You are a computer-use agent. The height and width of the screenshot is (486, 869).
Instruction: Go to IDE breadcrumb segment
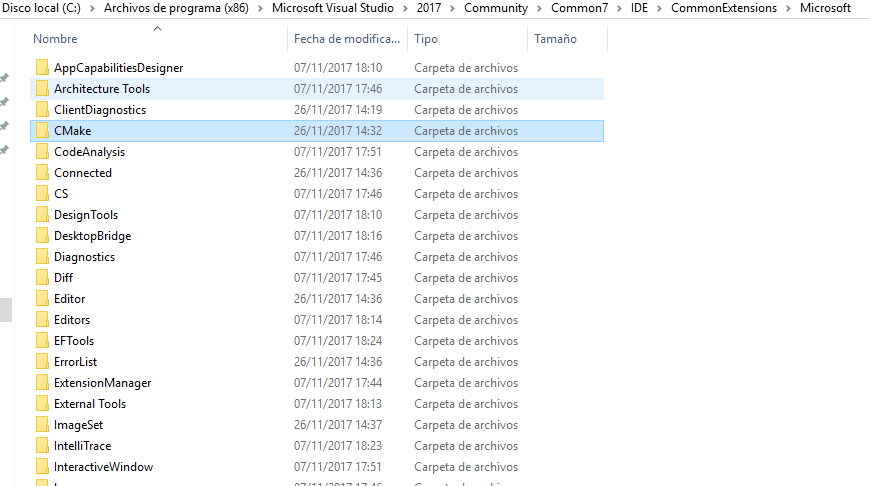click(639, 8)
